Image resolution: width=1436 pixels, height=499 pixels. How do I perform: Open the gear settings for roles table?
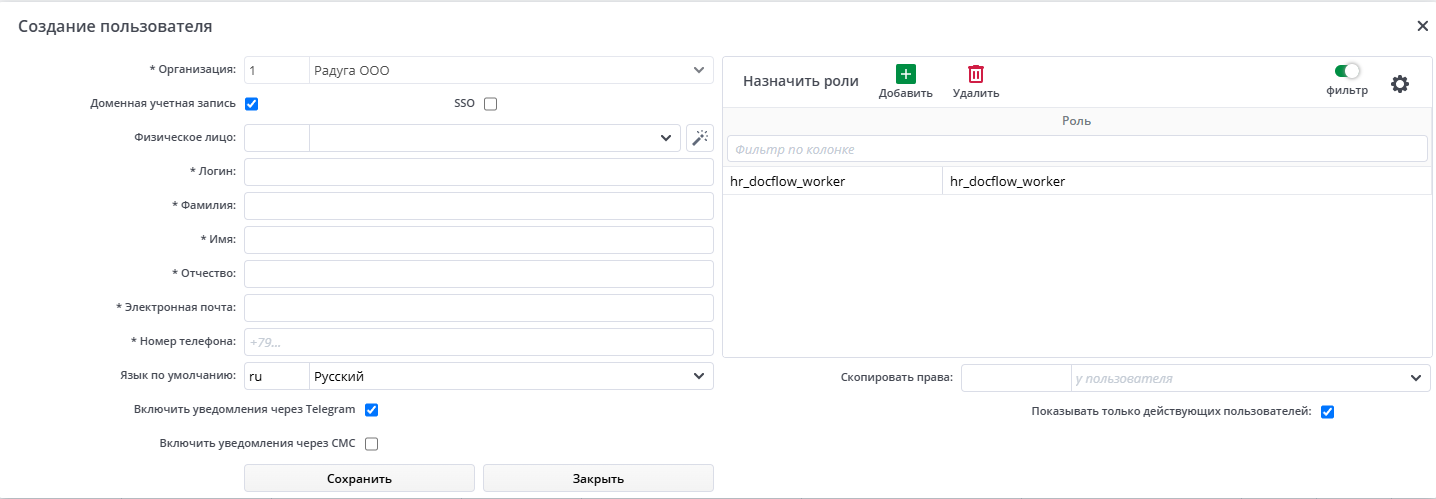(x=1400, y=84)
